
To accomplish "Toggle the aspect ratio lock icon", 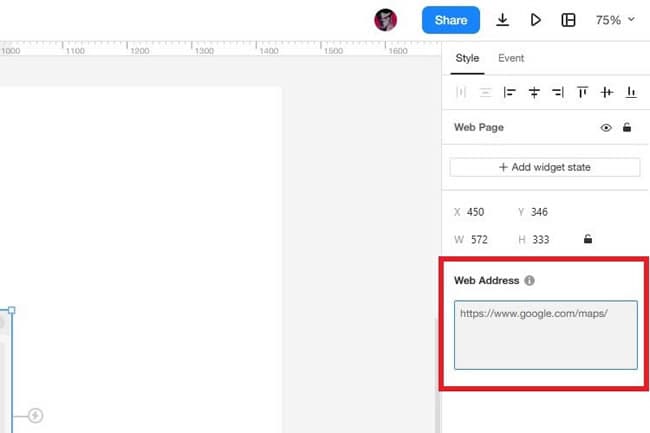I will click(588, 239).
